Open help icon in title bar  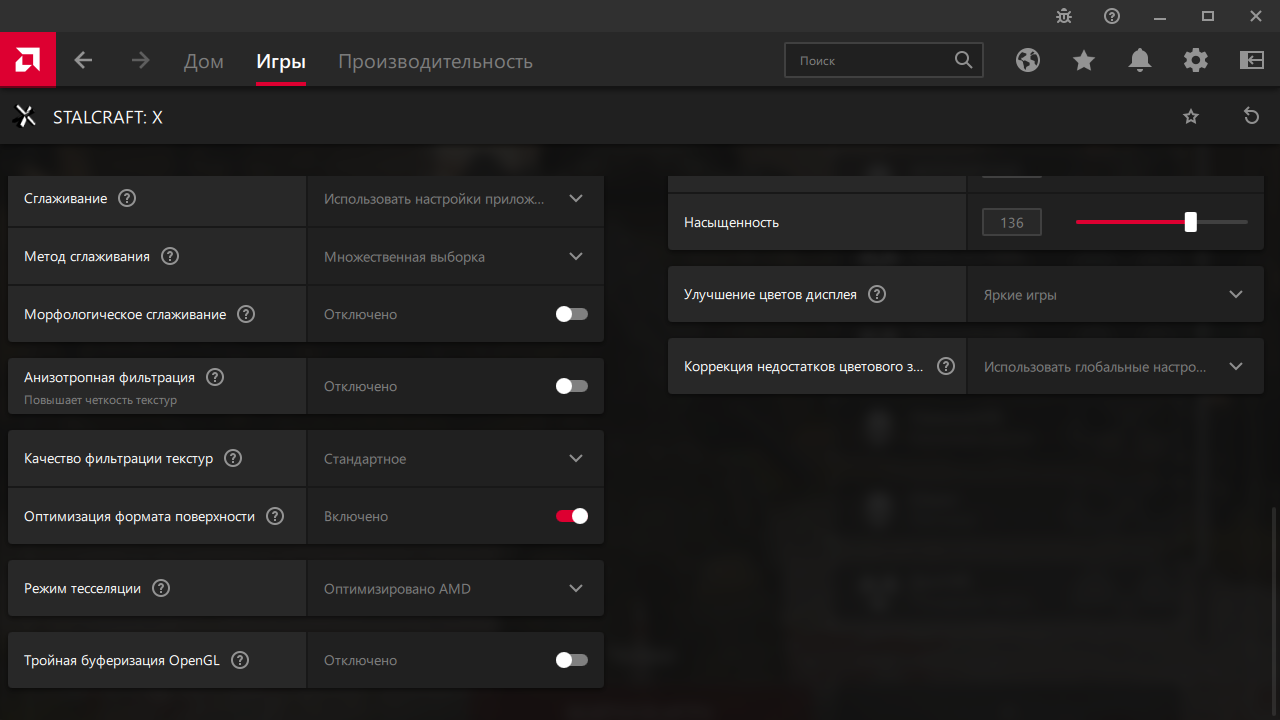click(x=1112, y=16)
